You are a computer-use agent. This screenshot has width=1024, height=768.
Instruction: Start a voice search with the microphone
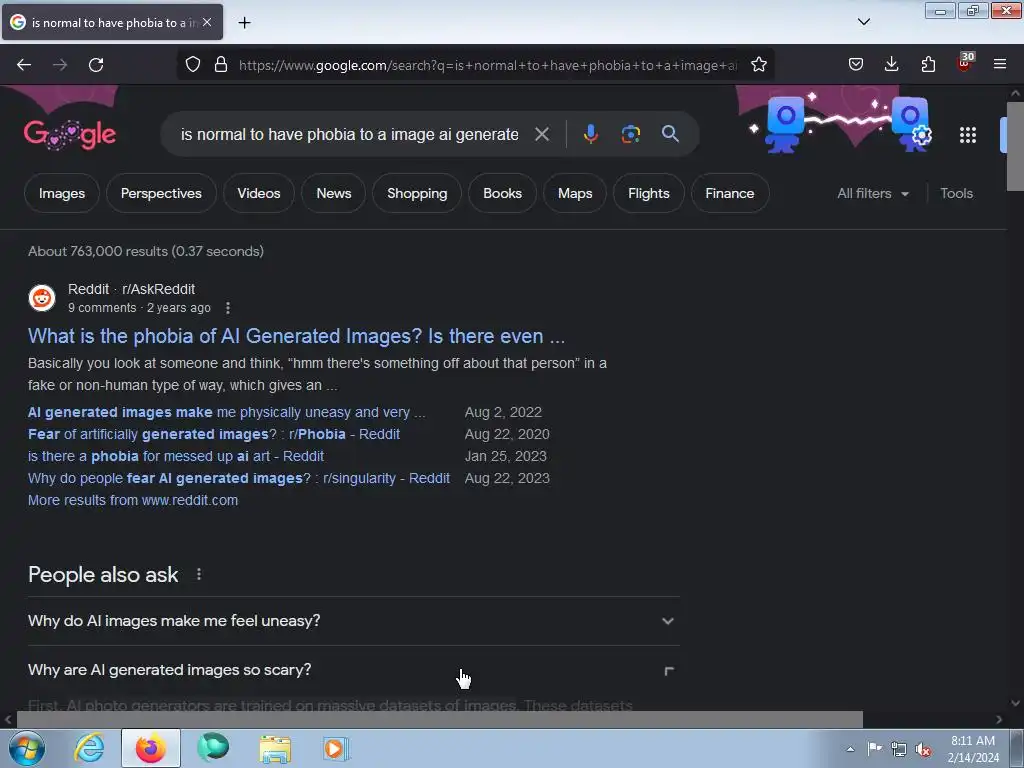coord(590,134)
